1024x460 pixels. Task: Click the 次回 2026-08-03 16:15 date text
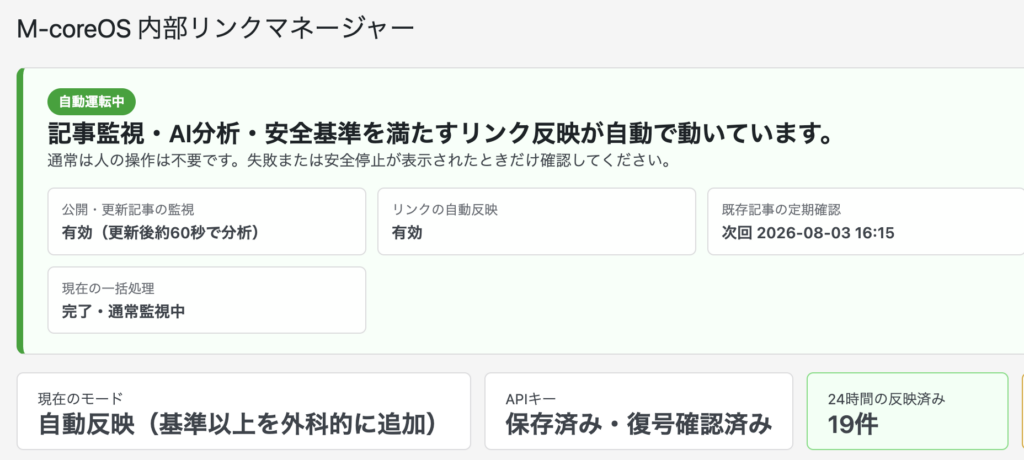point(808,233)
